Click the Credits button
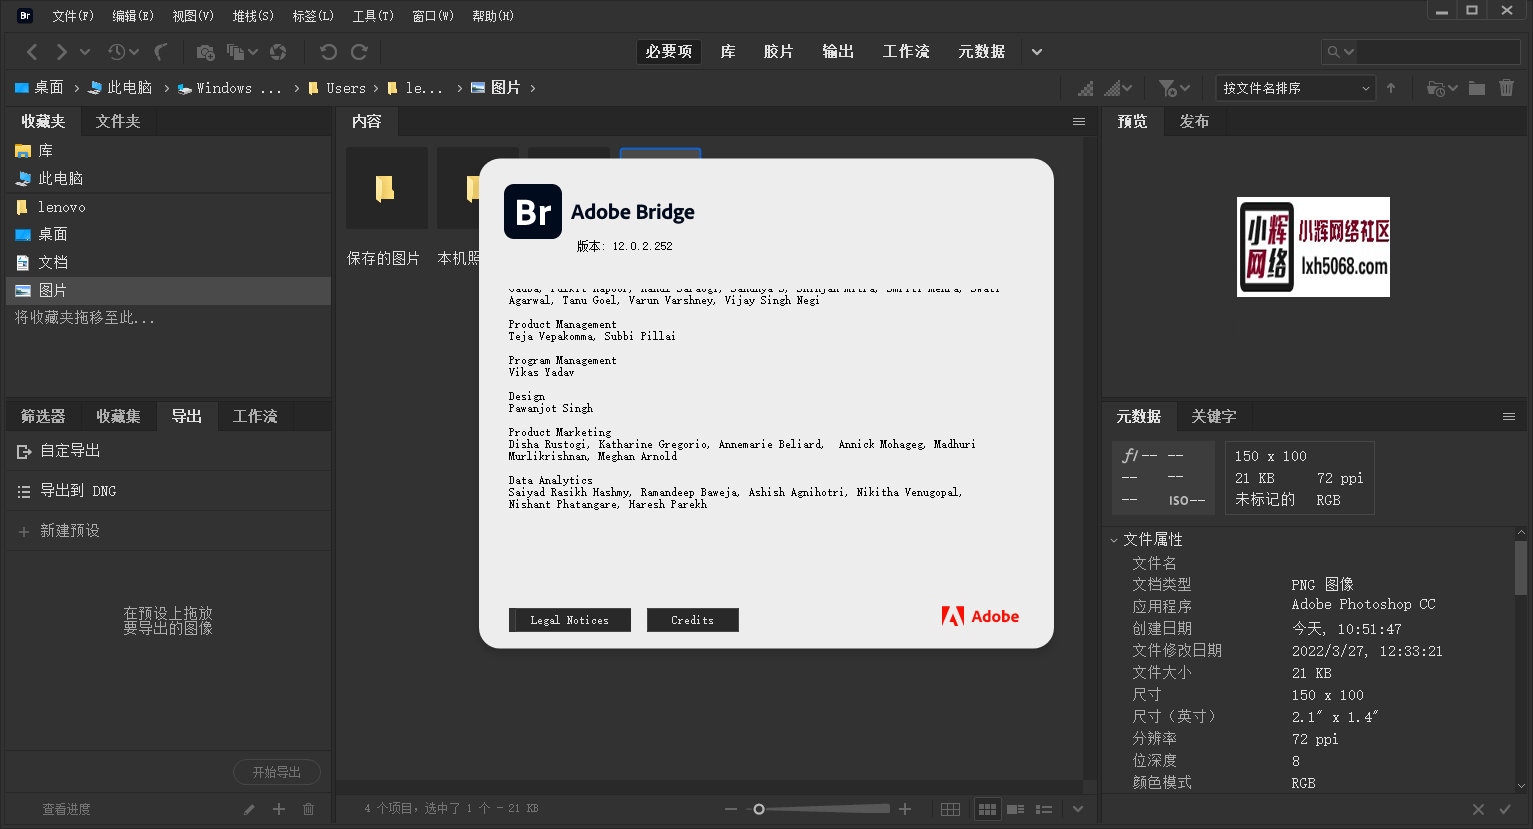This screenshot has height=829, width=1533. pos(693,620)
